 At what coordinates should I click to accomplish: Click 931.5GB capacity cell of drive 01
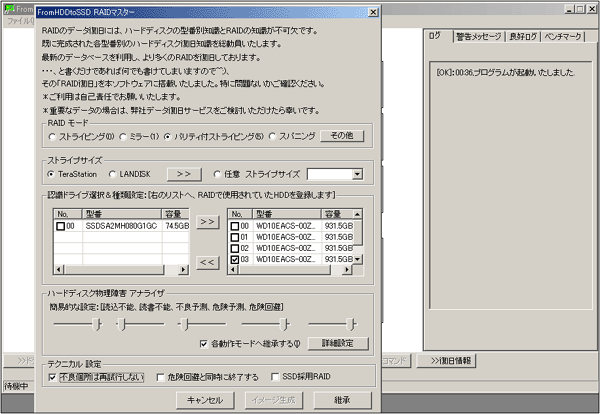[x=338, y=237]
